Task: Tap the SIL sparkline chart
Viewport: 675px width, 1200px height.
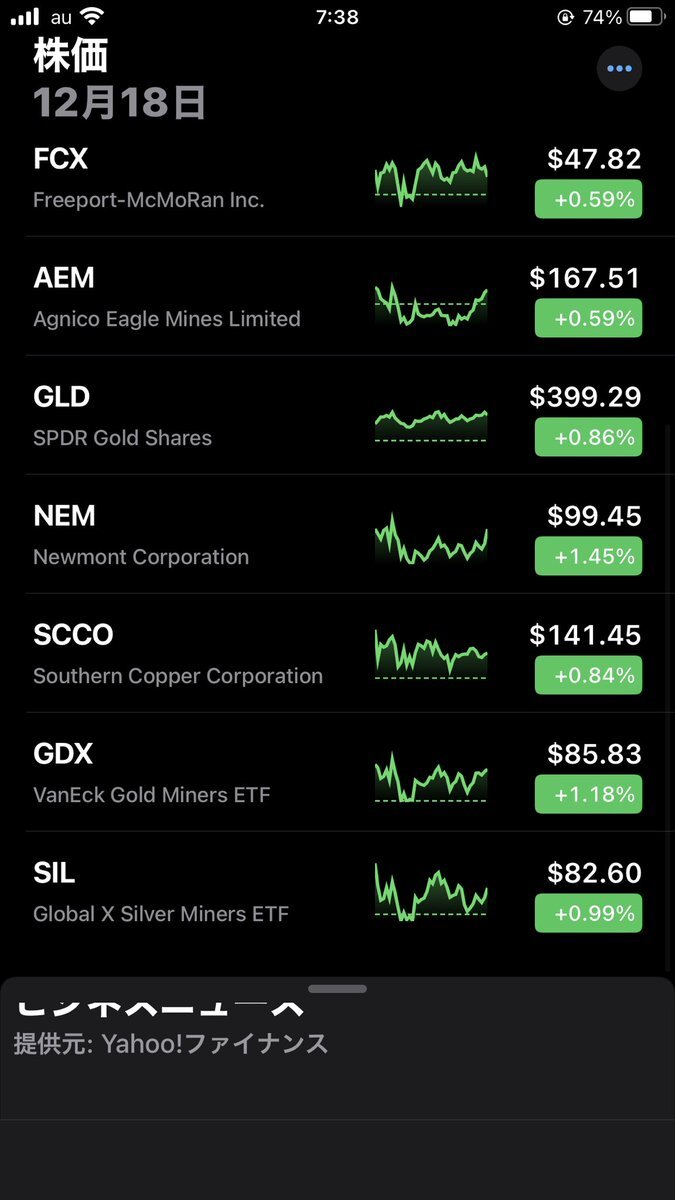Action: coord(431,893)
